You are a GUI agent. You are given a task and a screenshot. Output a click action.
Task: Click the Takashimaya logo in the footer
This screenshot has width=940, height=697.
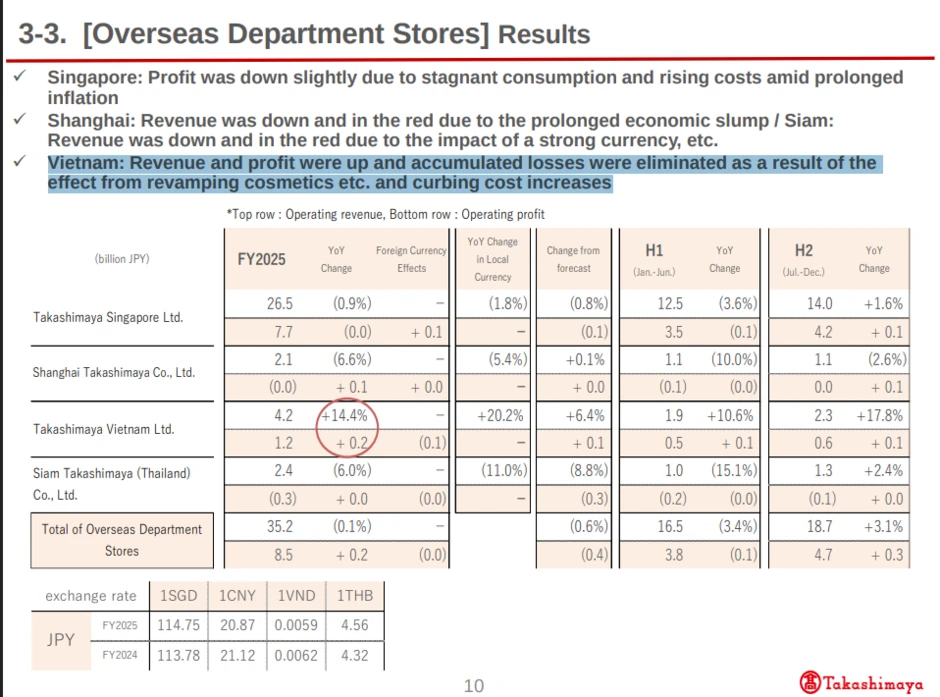coord(861,683)
